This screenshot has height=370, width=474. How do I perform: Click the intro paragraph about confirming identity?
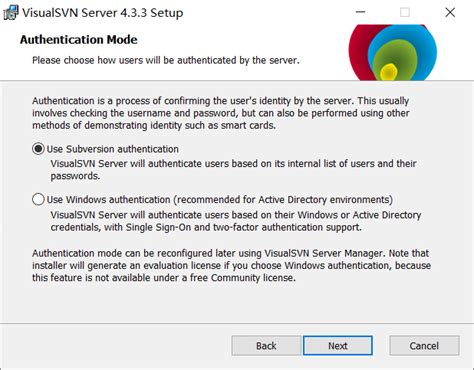click(221, 113)
